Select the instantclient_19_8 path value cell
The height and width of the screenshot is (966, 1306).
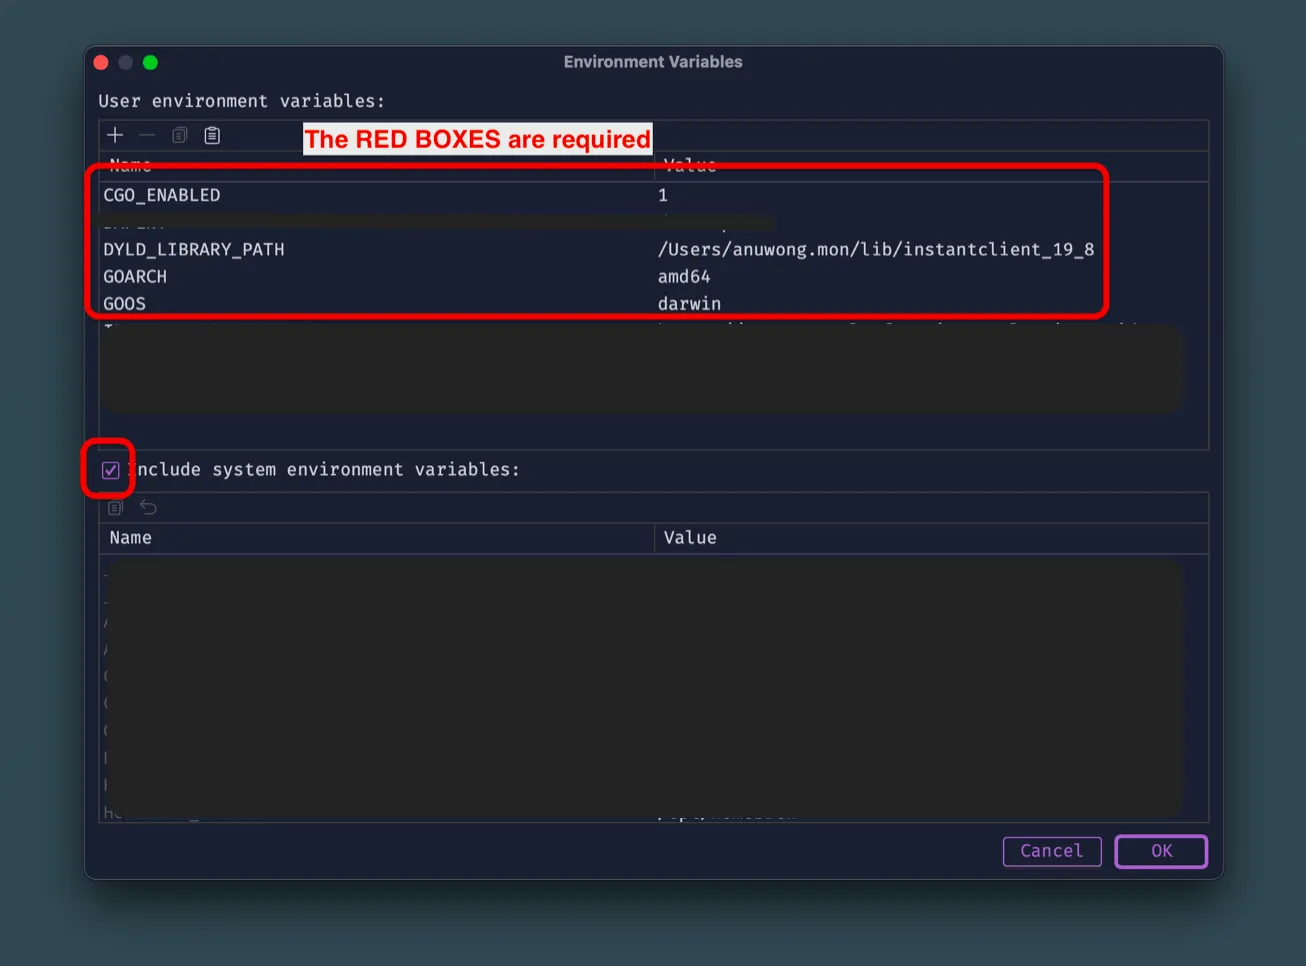pyautogui.click(x=875, y=250)
